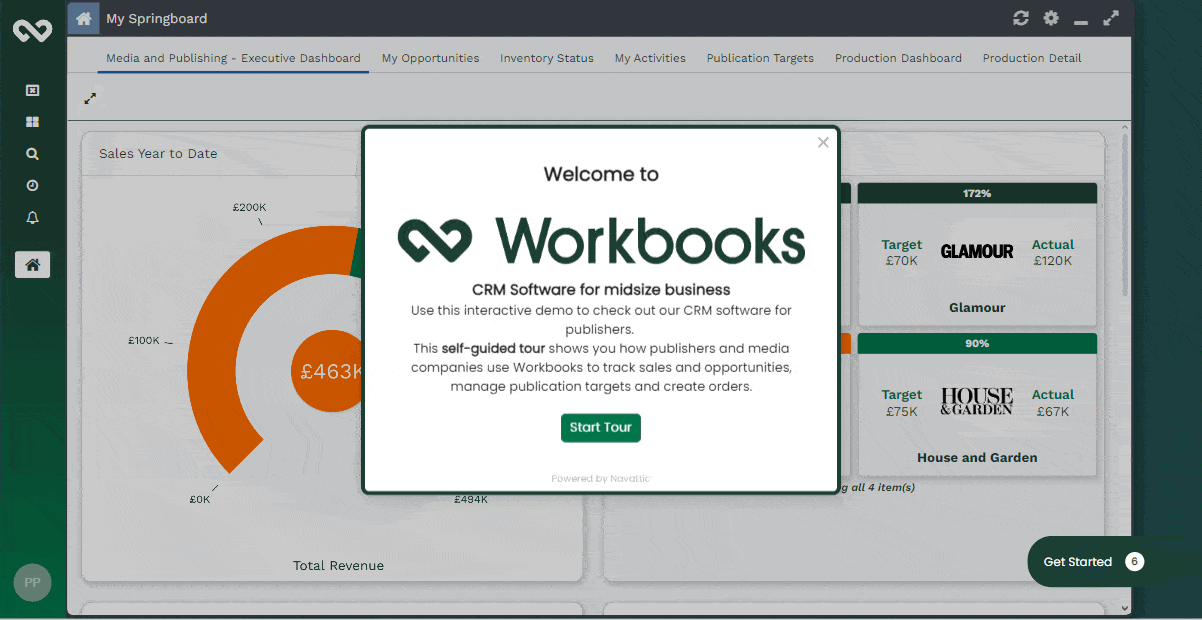1202x620 pixels.
Task: Open the Inventory Status tab
Action: point(547,58)
